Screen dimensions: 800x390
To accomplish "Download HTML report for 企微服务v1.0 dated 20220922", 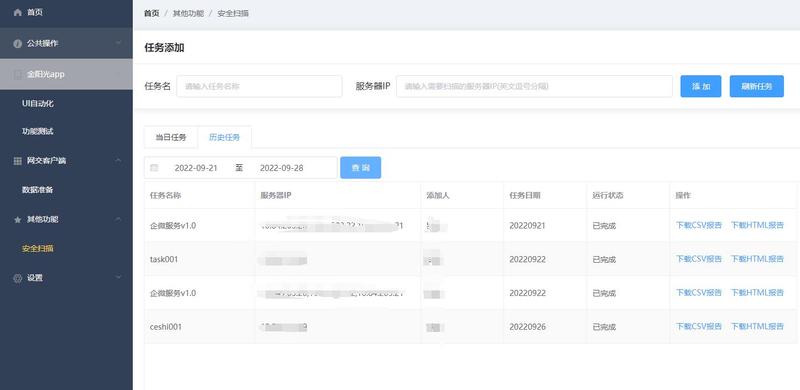I will tap(757, 292).
